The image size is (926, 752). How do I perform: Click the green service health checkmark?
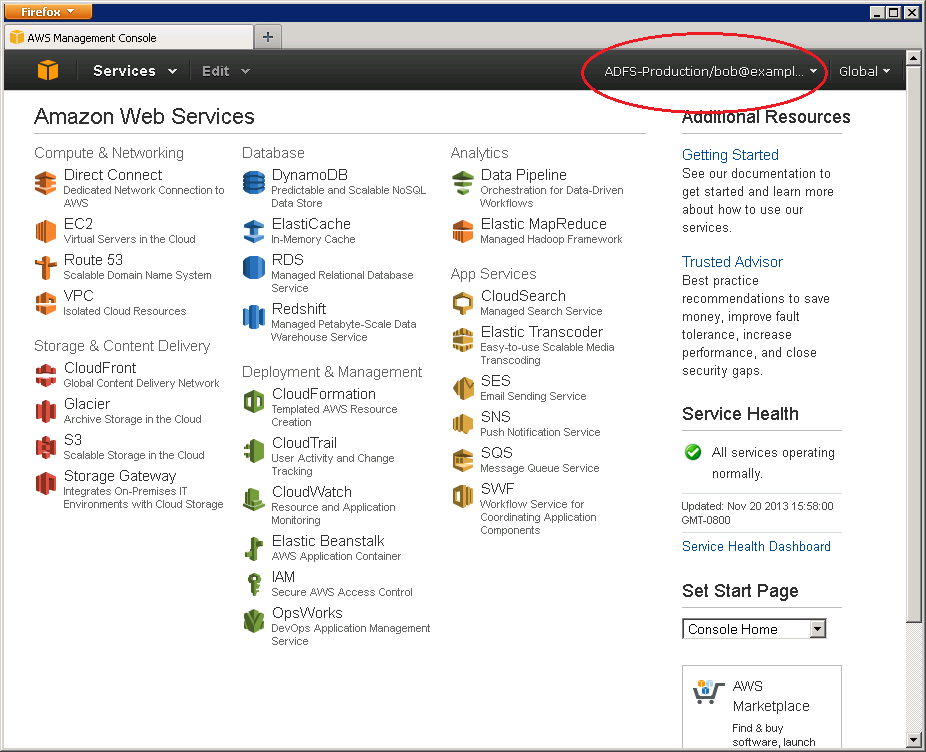point(693,452)
